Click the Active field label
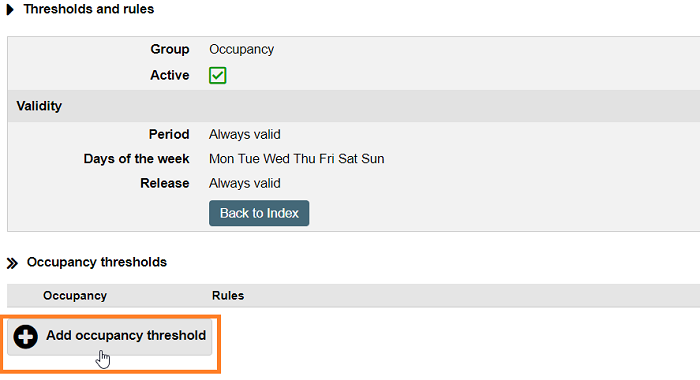 pyautogui.click(x=170, y=75)
